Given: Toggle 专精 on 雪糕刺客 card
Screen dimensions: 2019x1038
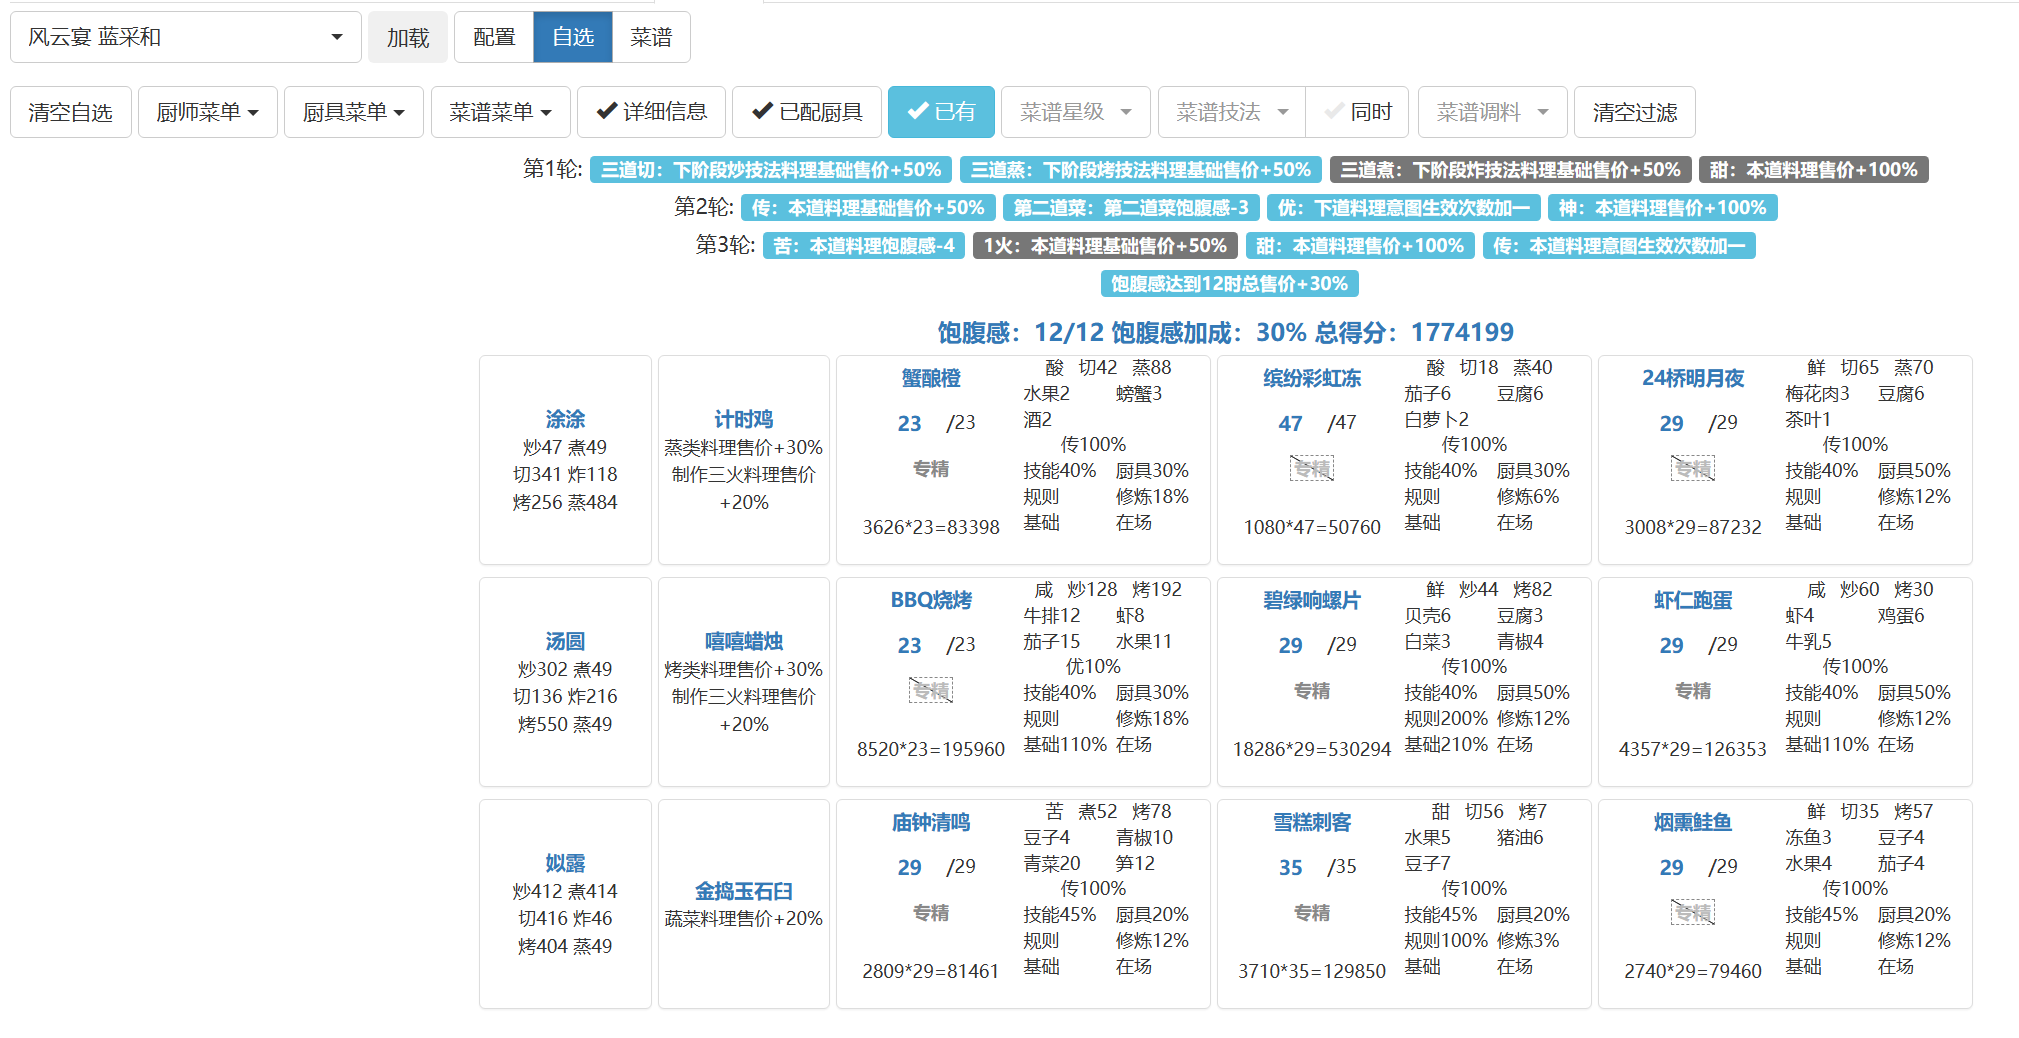Looking at the screenshot, I should tap(1312, 913).
